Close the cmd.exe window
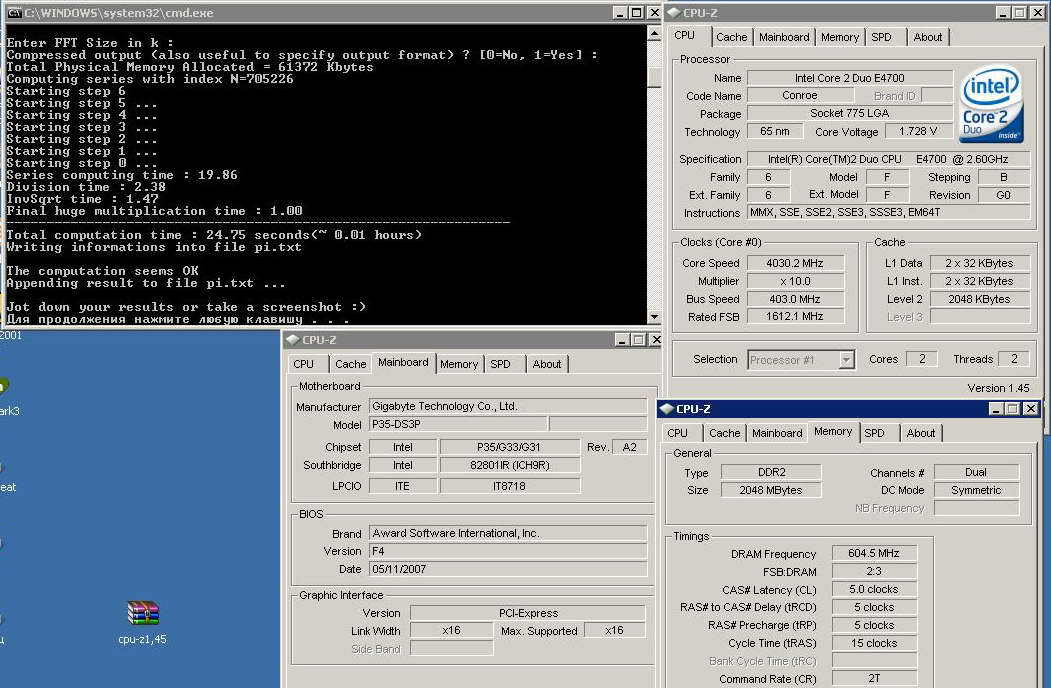1051x688 pixels. [654, 13]
